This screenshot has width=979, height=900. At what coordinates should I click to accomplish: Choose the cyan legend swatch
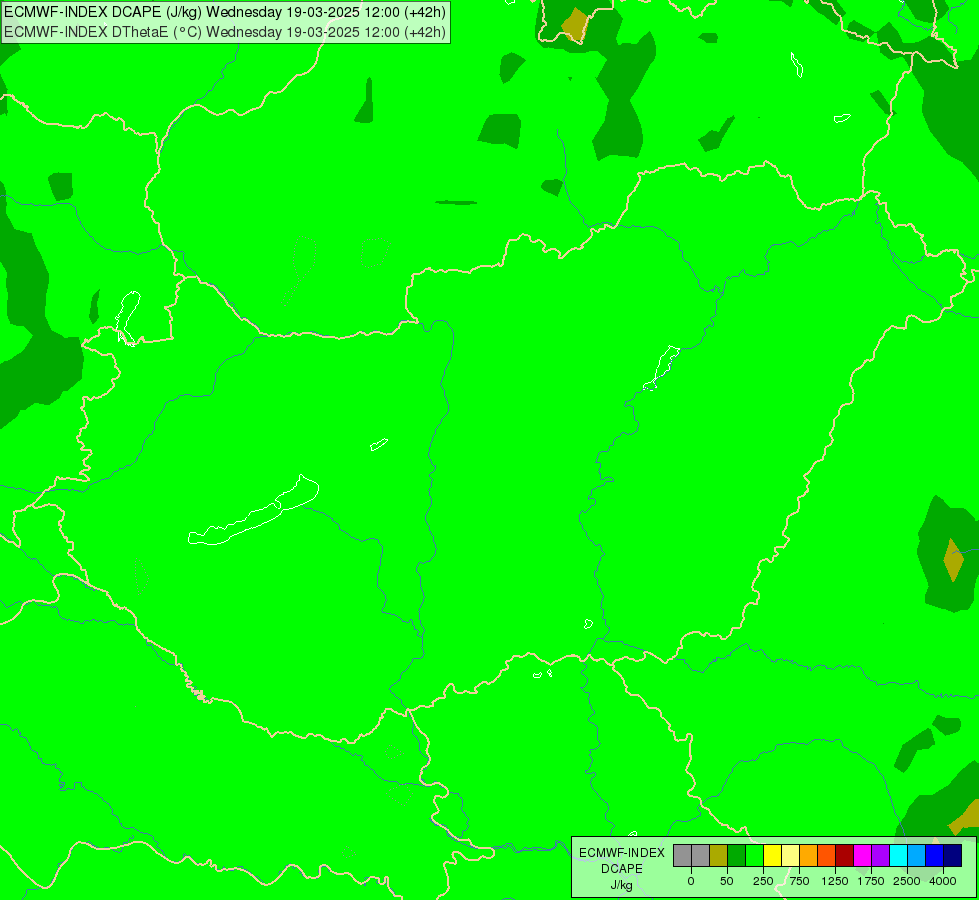[899, 856]
